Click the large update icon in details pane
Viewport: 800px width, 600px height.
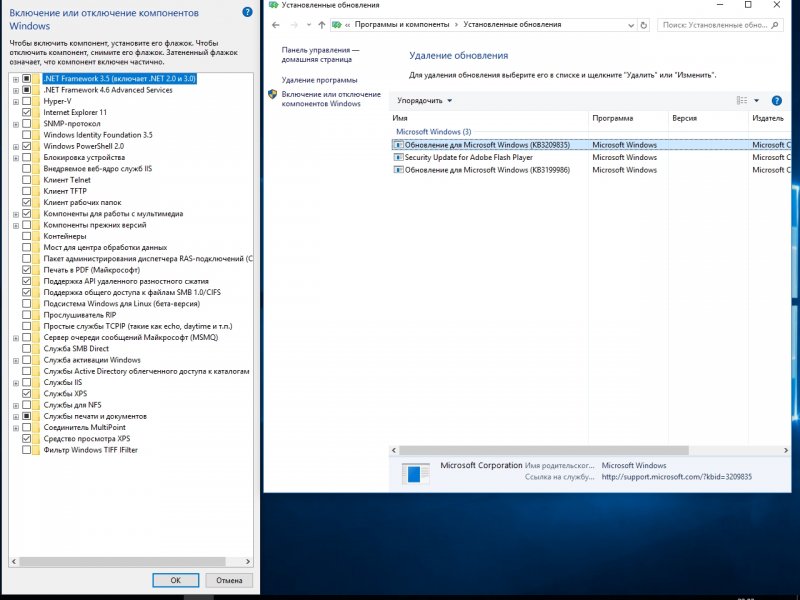(415, 473)
